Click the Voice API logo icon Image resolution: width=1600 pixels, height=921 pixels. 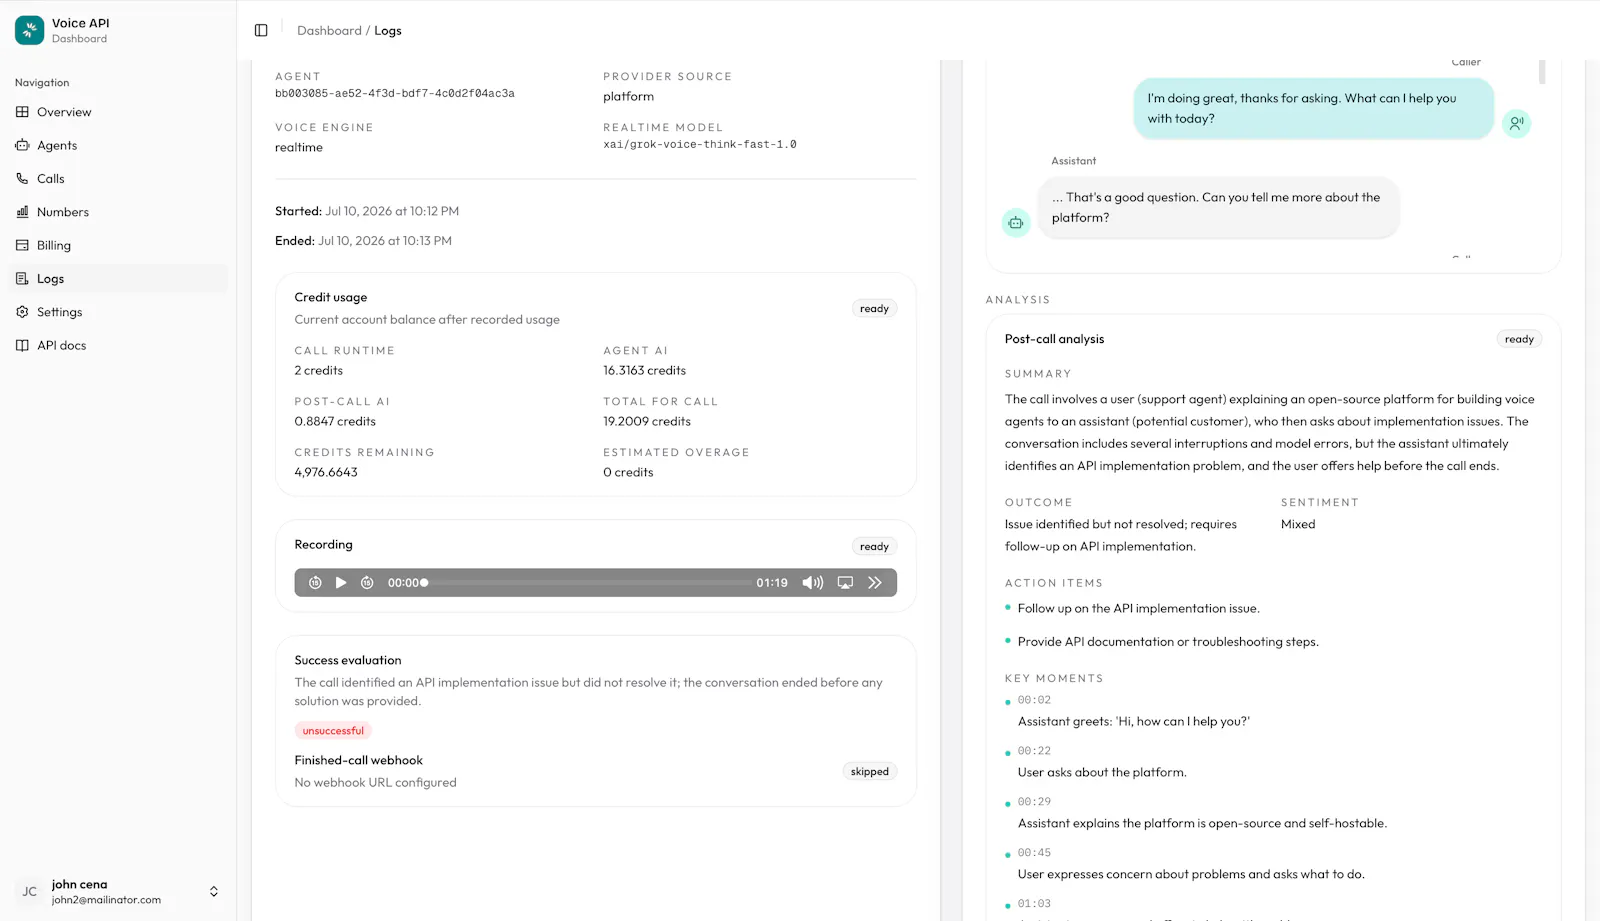tap(29, 30)
